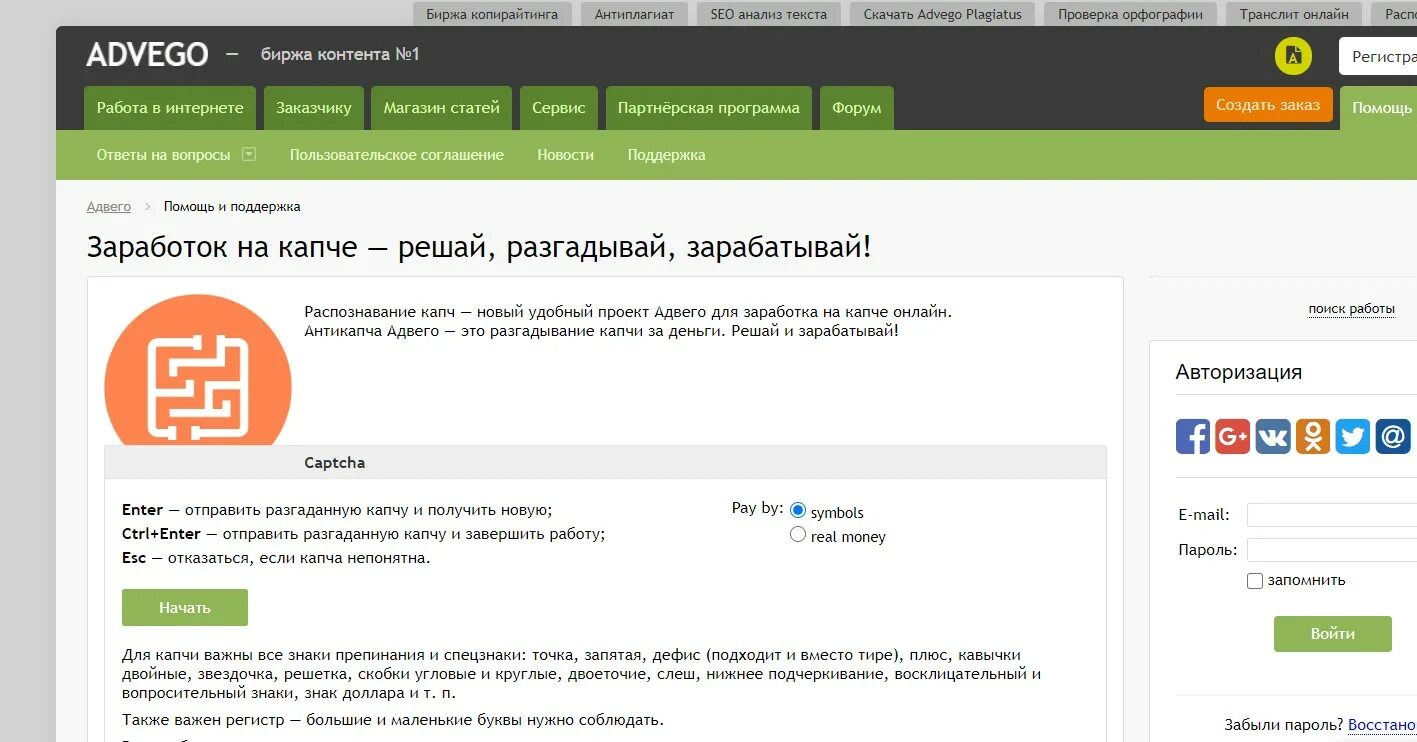Log in with Odnoklassniki icon
Viewport: 1417px width, 742px height.
point(1313,436)
